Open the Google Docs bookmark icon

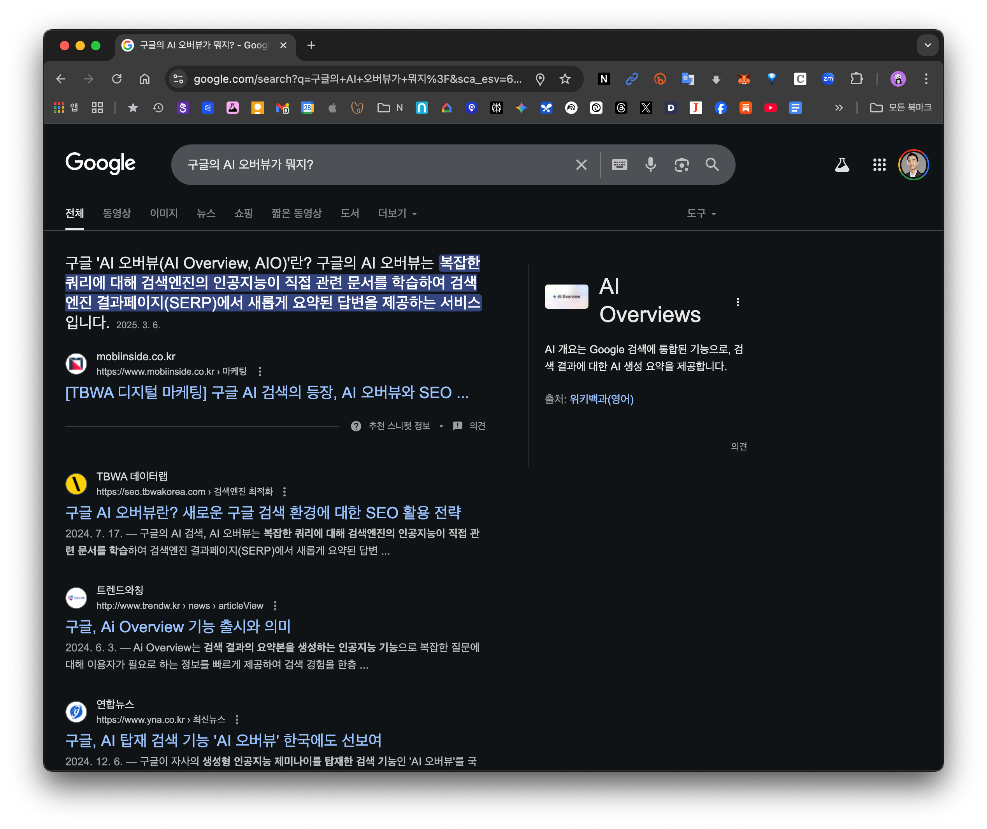(796, 108)
